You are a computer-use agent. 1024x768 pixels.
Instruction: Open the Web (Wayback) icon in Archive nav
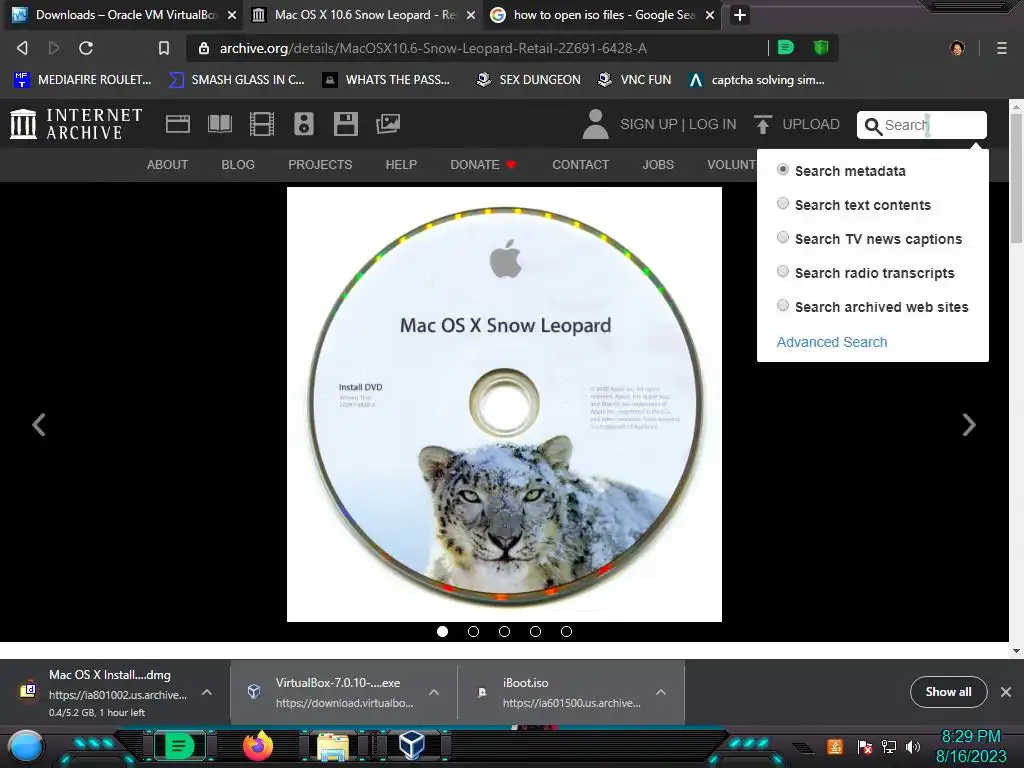178,124
